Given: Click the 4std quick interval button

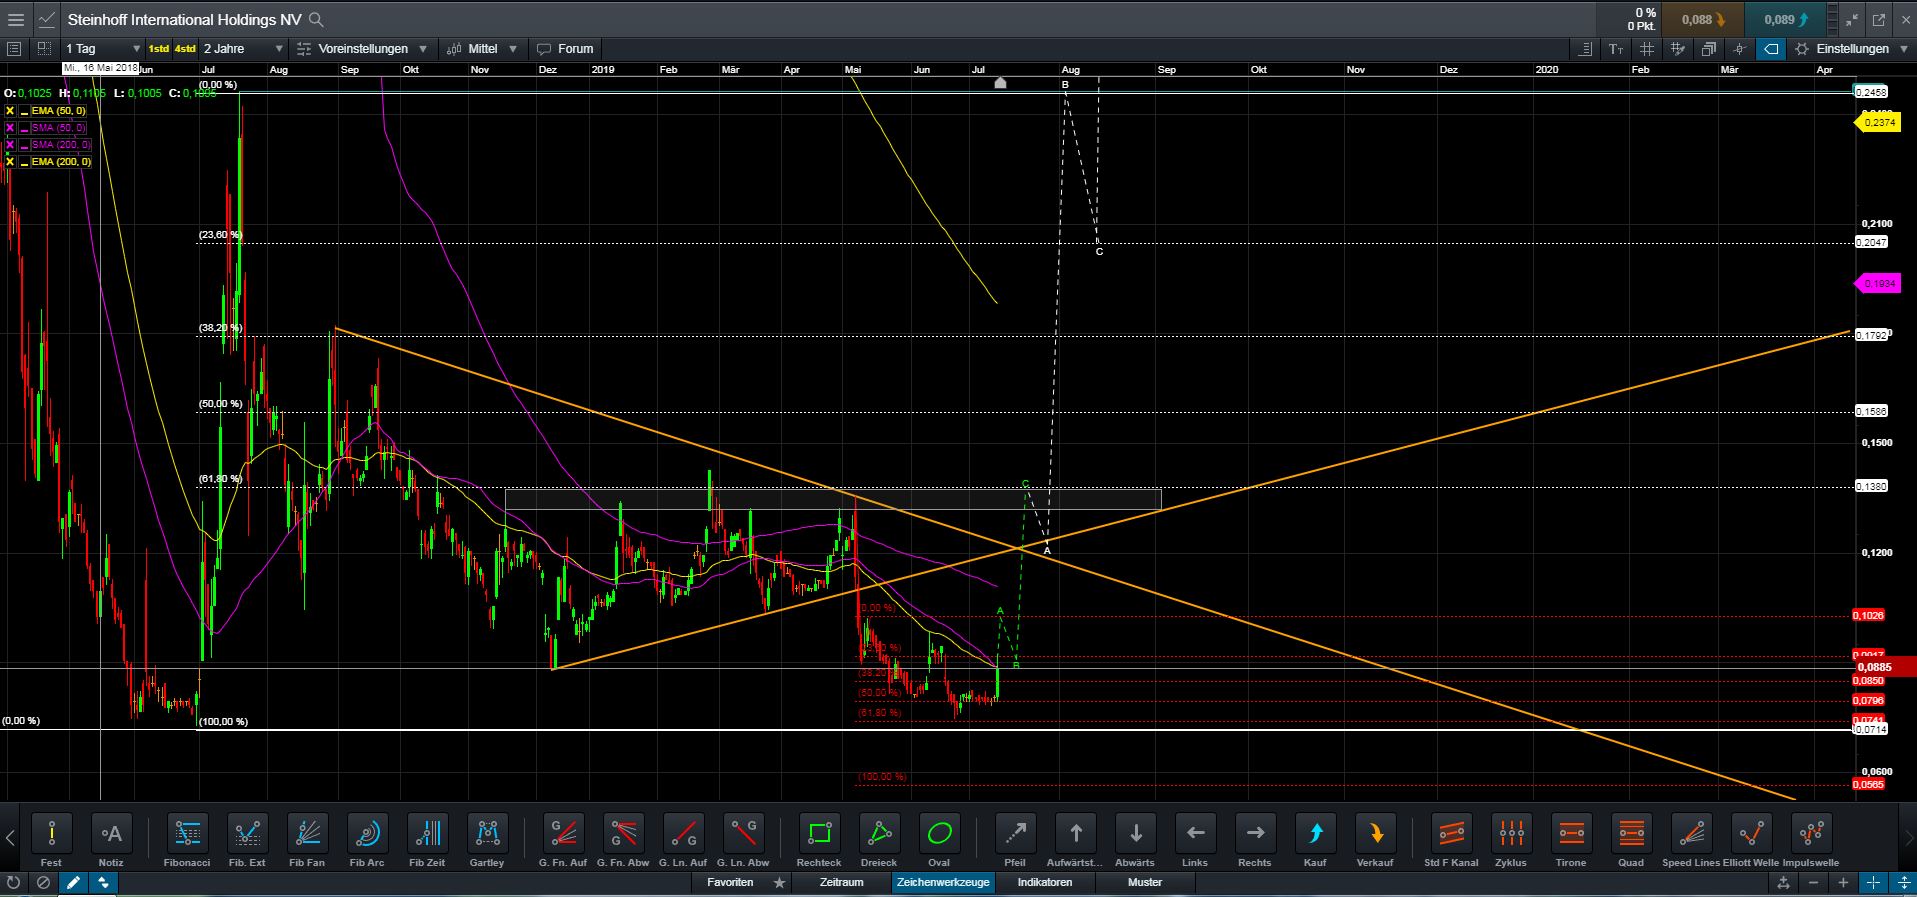Looking at the screenshot, I should 185,48.
